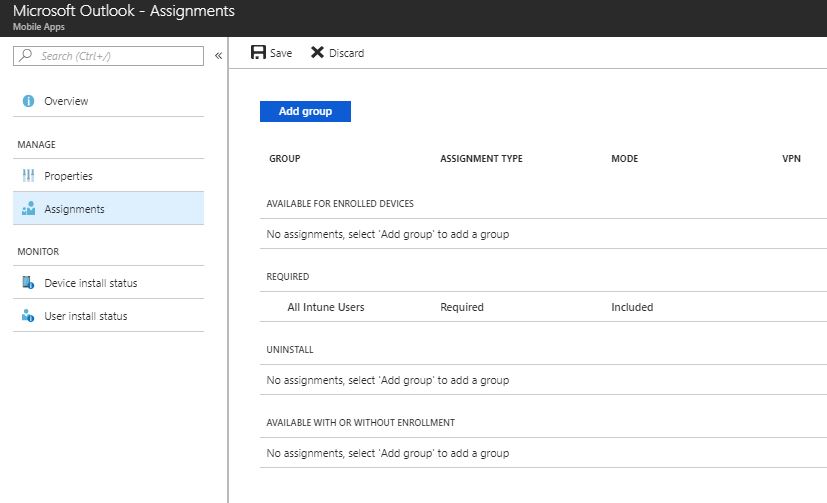Click the UNINSTALL section heading

[x=290, y=350]
